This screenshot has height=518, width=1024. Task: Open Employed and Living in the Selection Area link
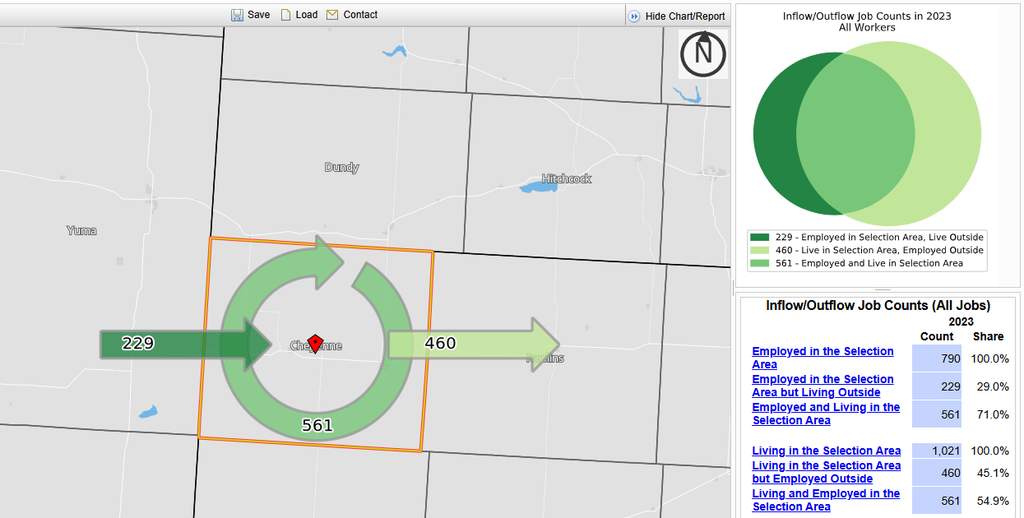tap(825, 414)
